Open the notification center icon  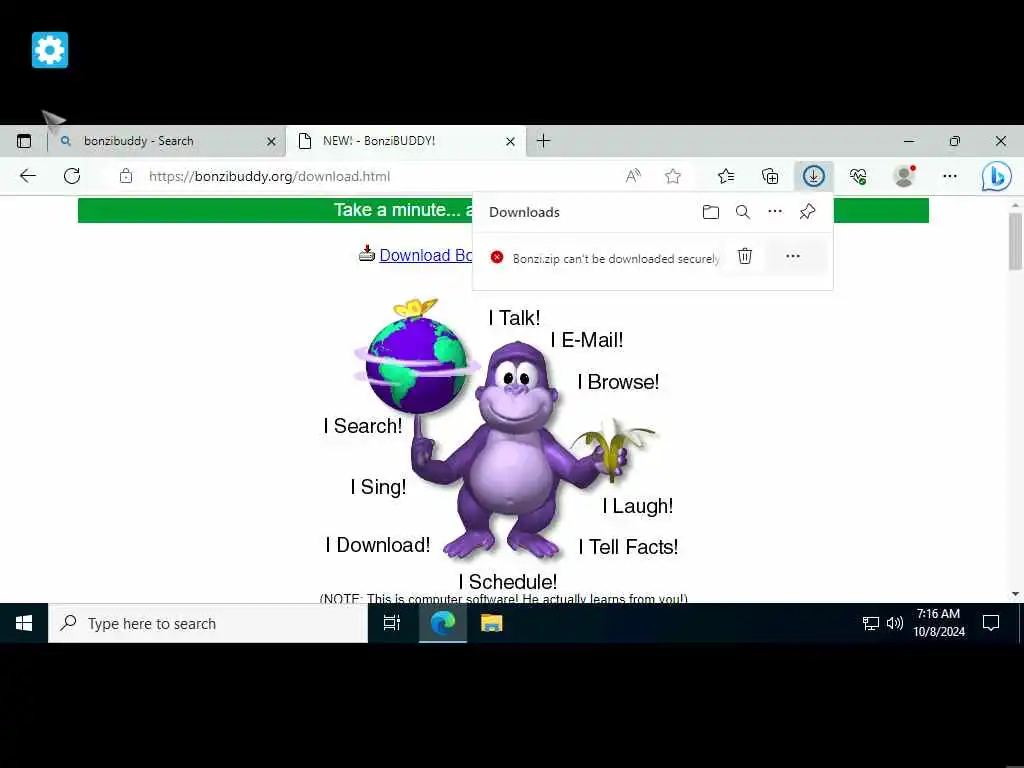[991, 624]
